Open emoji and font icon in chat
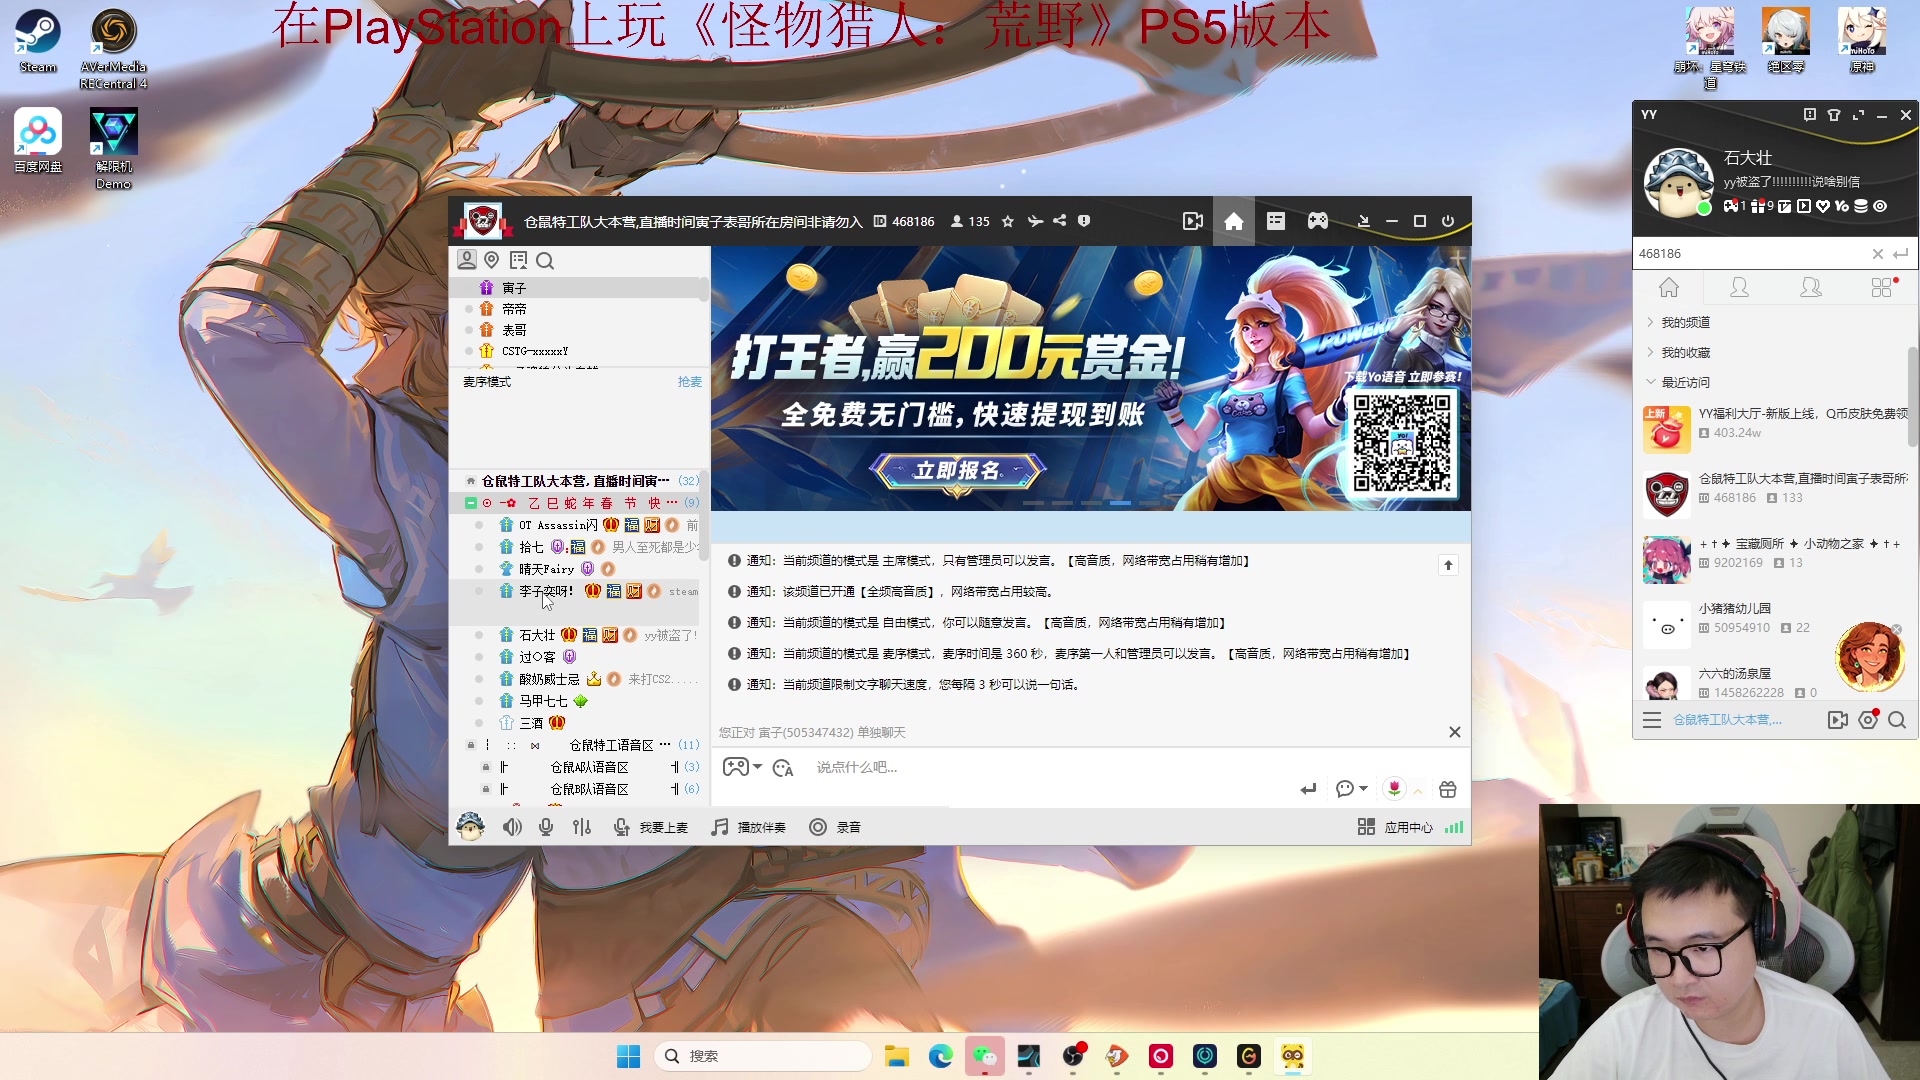Image resolution: width=1920 pixels, height=1080 pixels. click(783, 768)
